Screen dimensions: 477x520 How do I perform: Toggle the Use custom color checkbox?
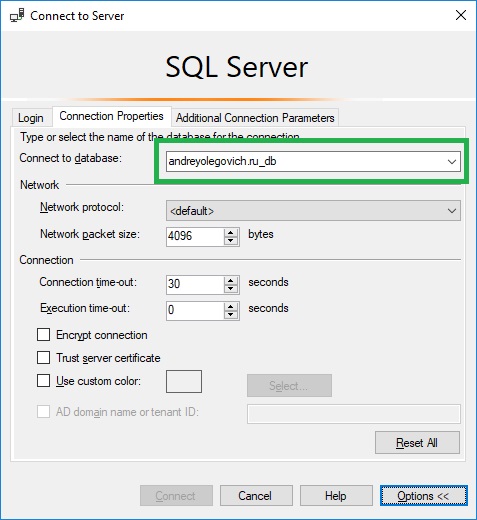[x=44, y=381]
